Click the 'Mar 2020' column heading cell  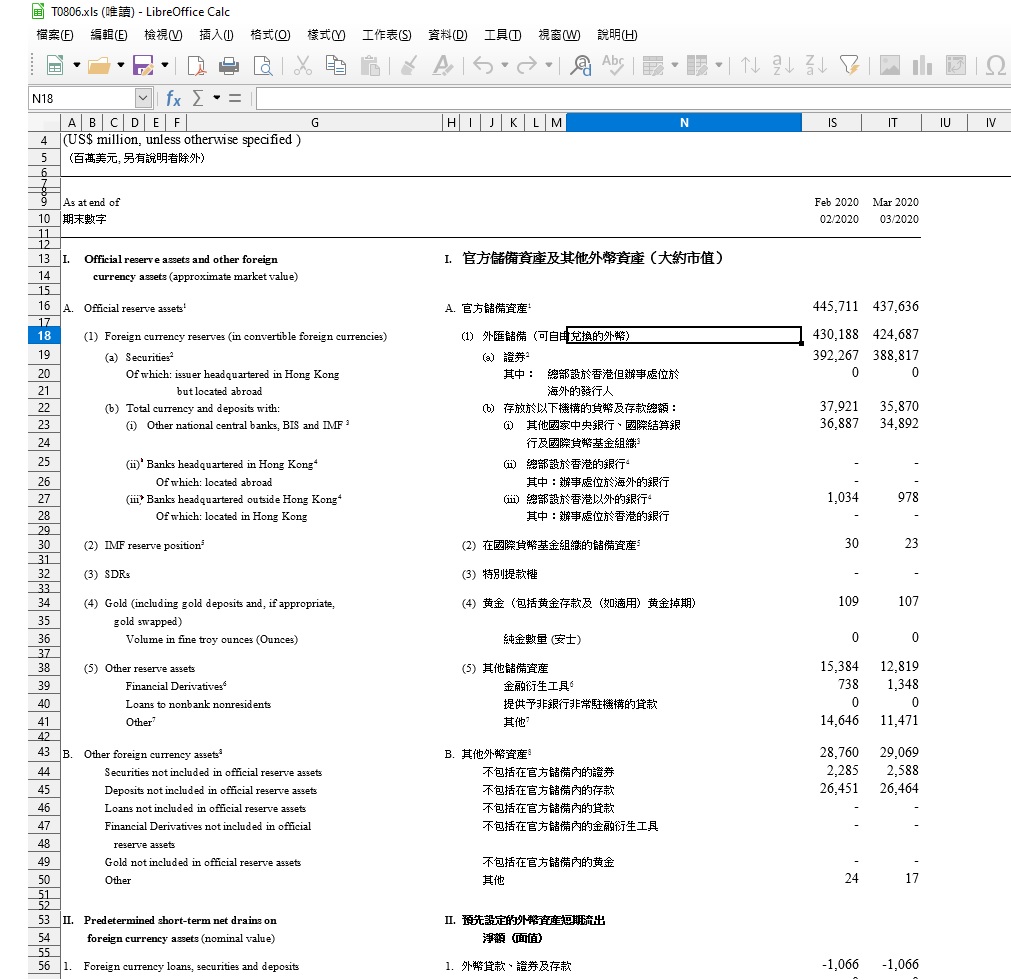[896, 202]
